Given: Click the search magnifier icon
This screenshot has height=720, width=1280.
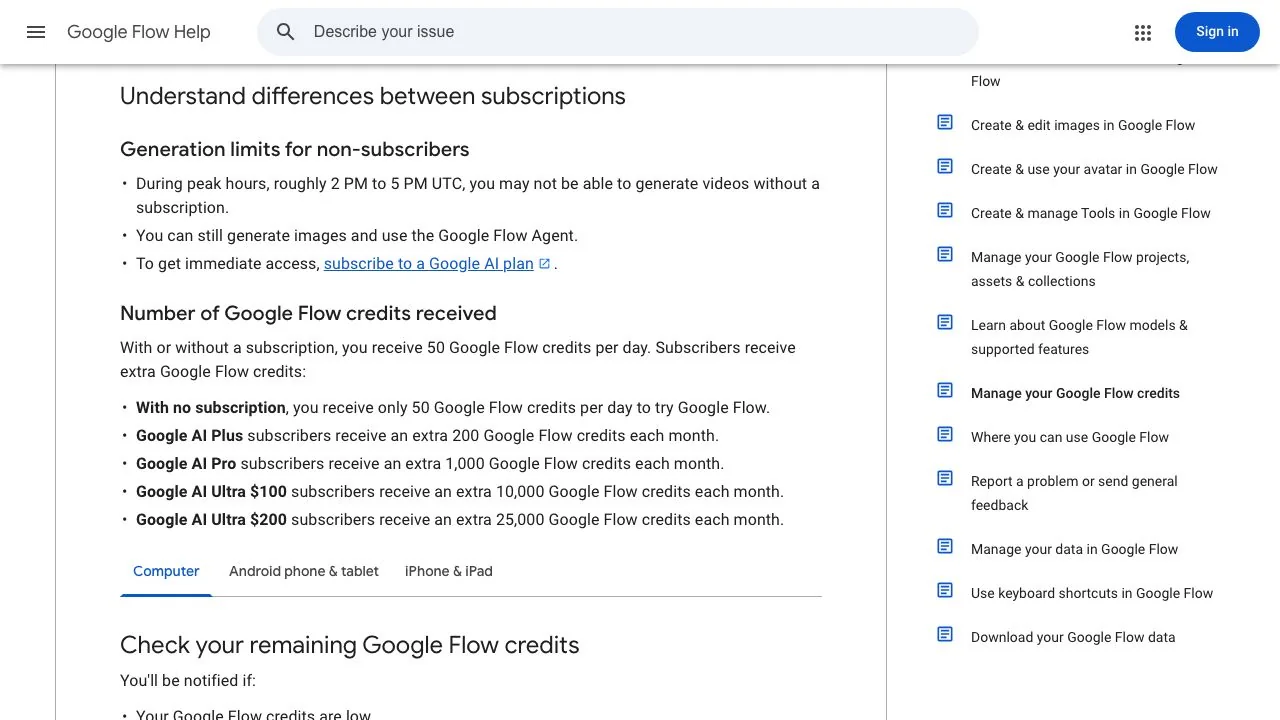Looking at the screenshot, I should click(286, 32).
